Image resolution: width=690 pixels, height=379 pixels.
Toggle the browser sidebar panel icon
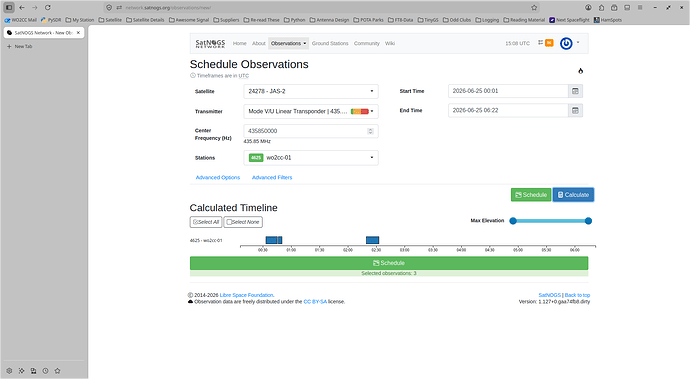(9, 7)
